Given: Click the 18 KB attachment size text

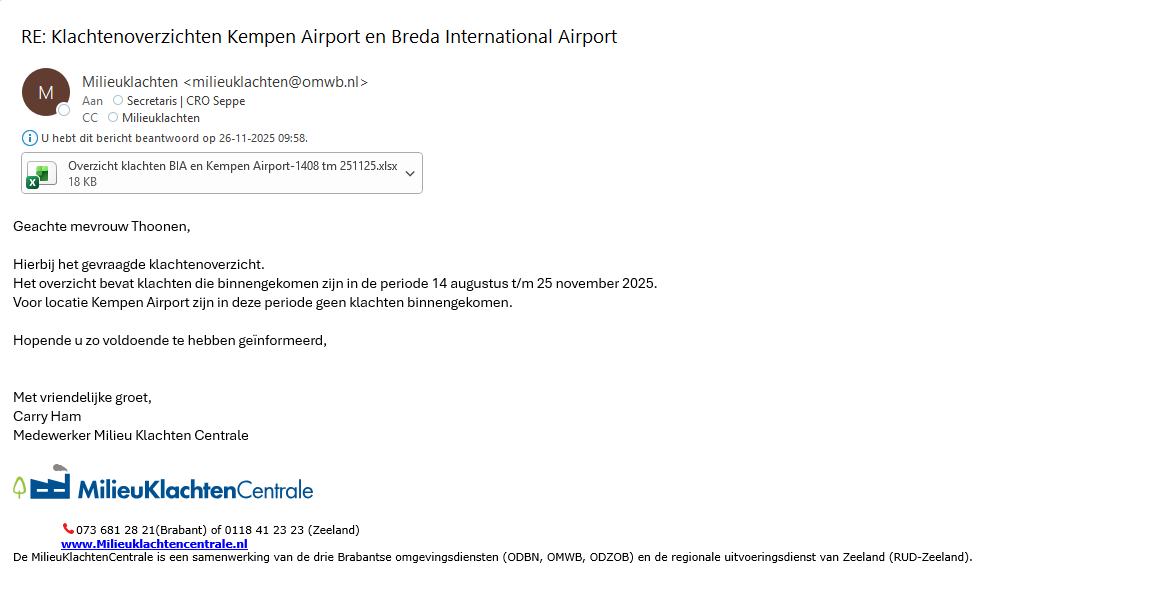Looking at the screenshot, I should [x=82, y=182].
